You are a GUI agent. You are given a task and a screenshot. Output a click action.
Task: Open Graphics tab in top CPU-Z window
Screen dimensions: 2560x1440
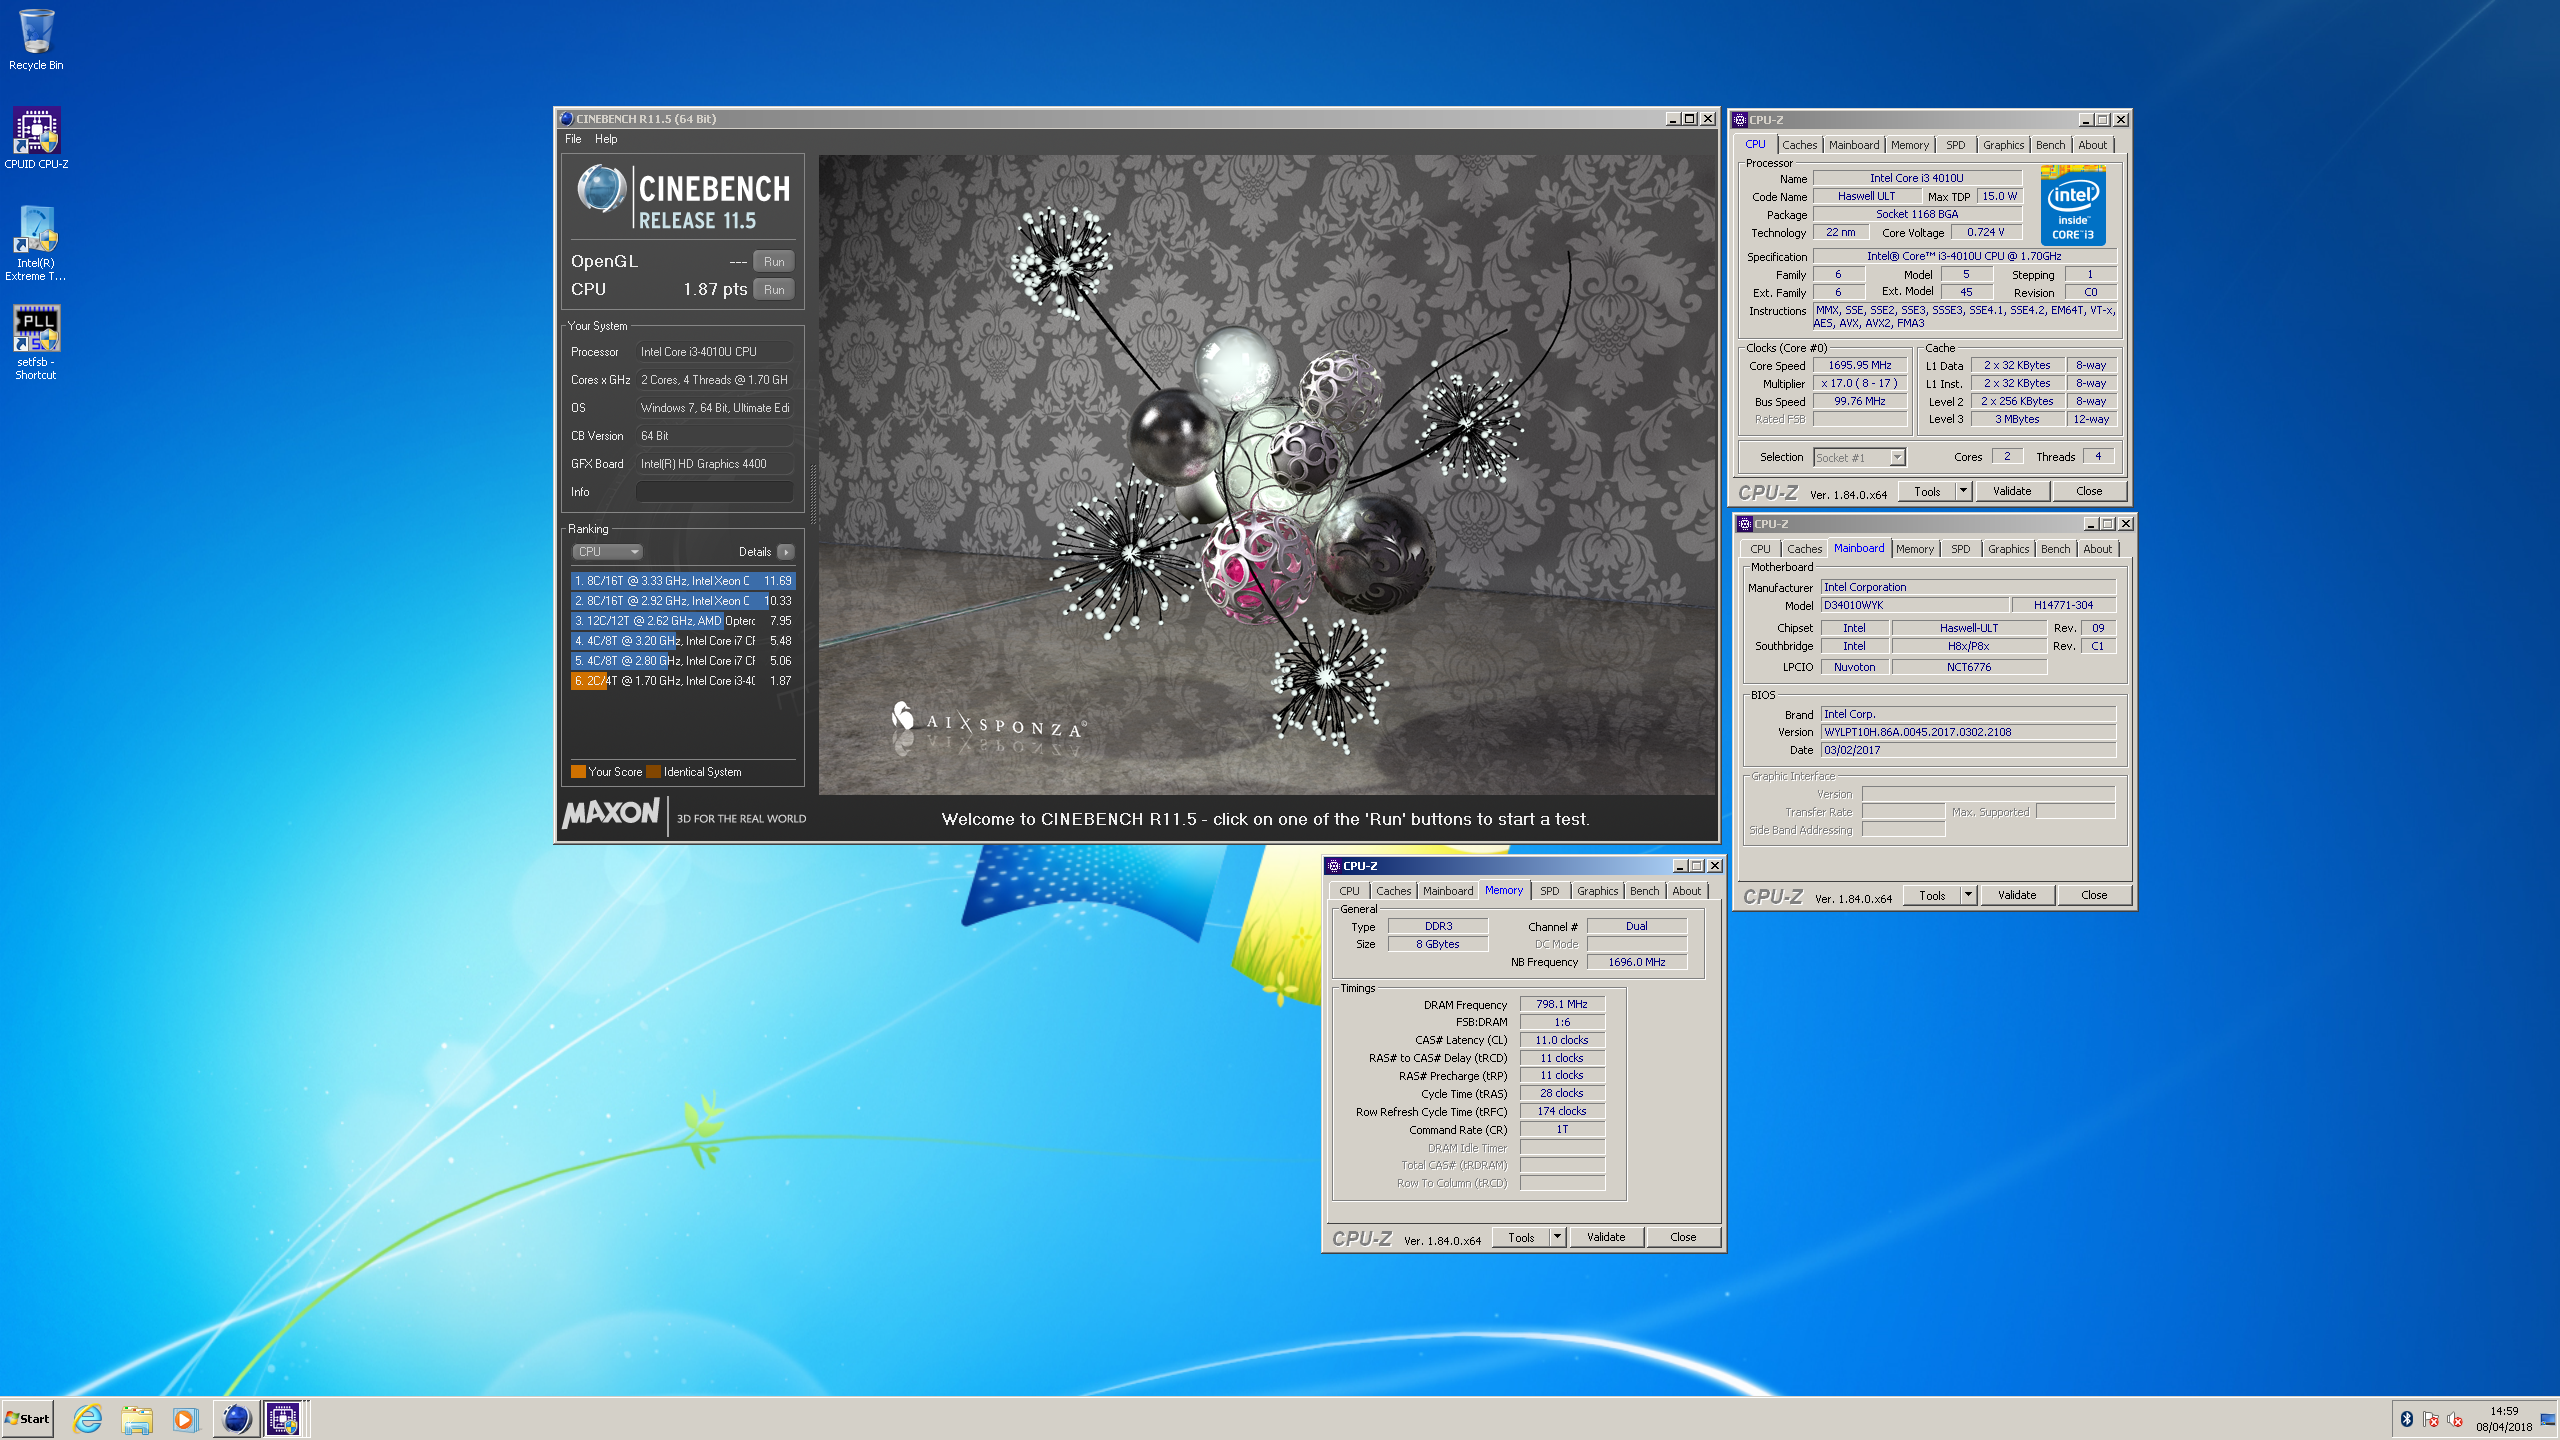pyautogui.click(x=2003, y=145)
